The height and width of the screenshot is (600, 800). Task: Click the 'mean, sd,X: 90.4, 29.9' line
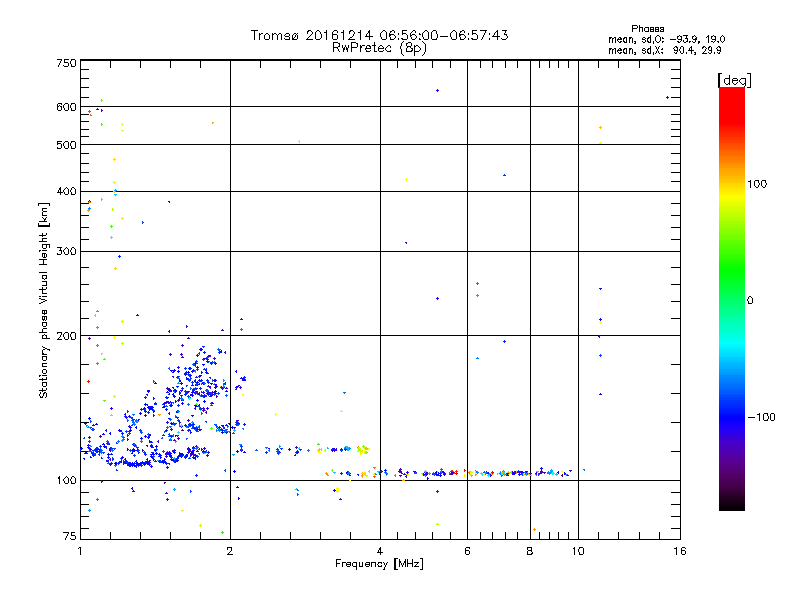tap(664, 50)
